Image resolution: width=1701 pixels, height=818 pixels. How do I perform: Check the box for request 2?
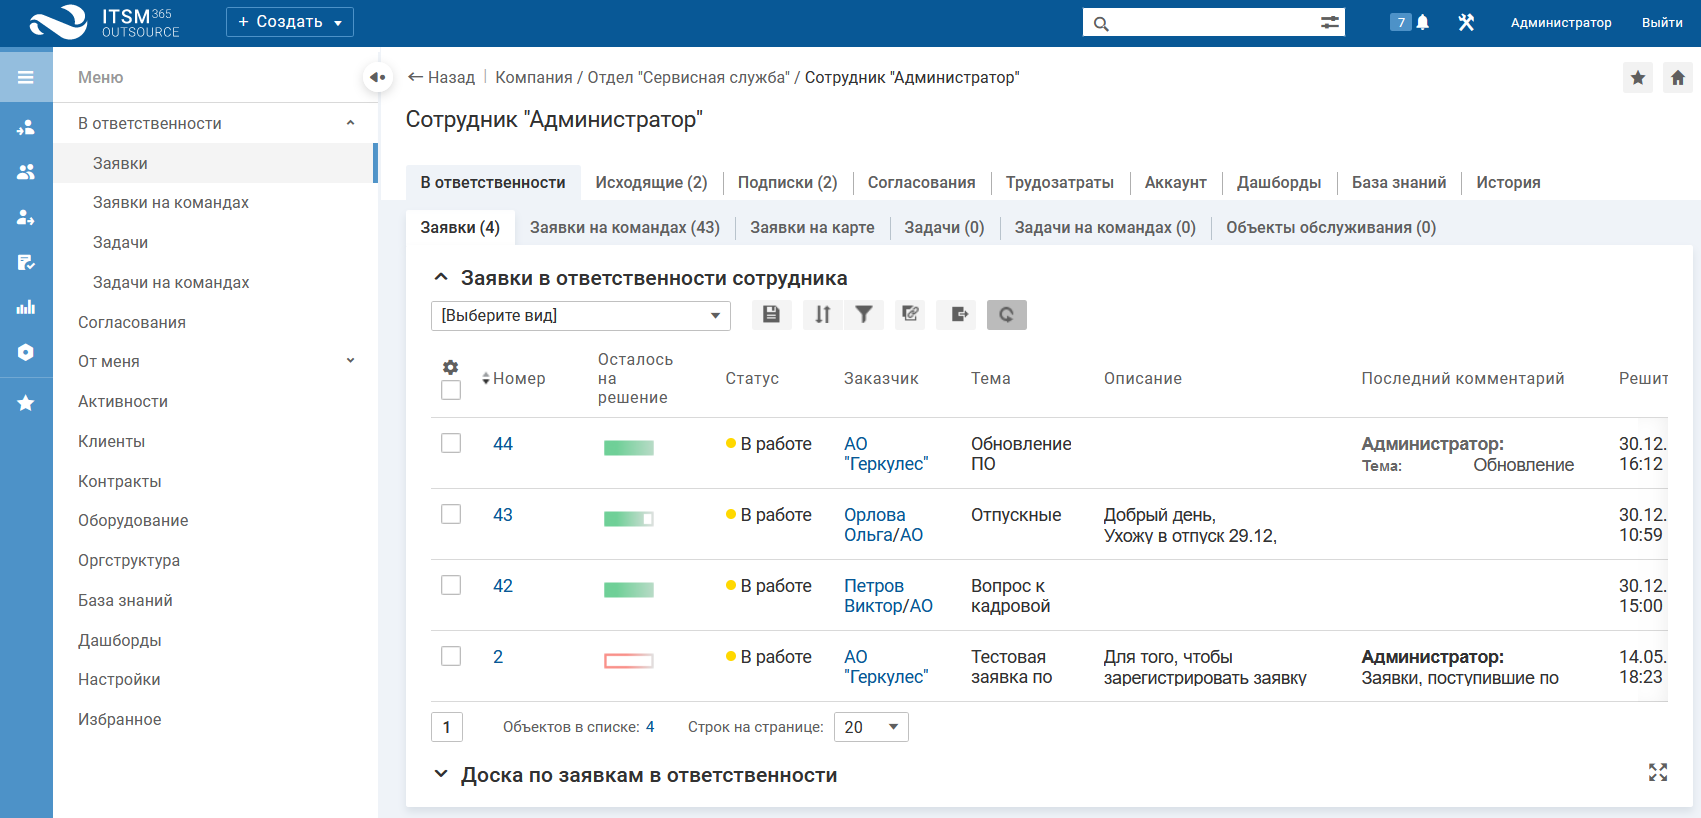coord(451,656)
